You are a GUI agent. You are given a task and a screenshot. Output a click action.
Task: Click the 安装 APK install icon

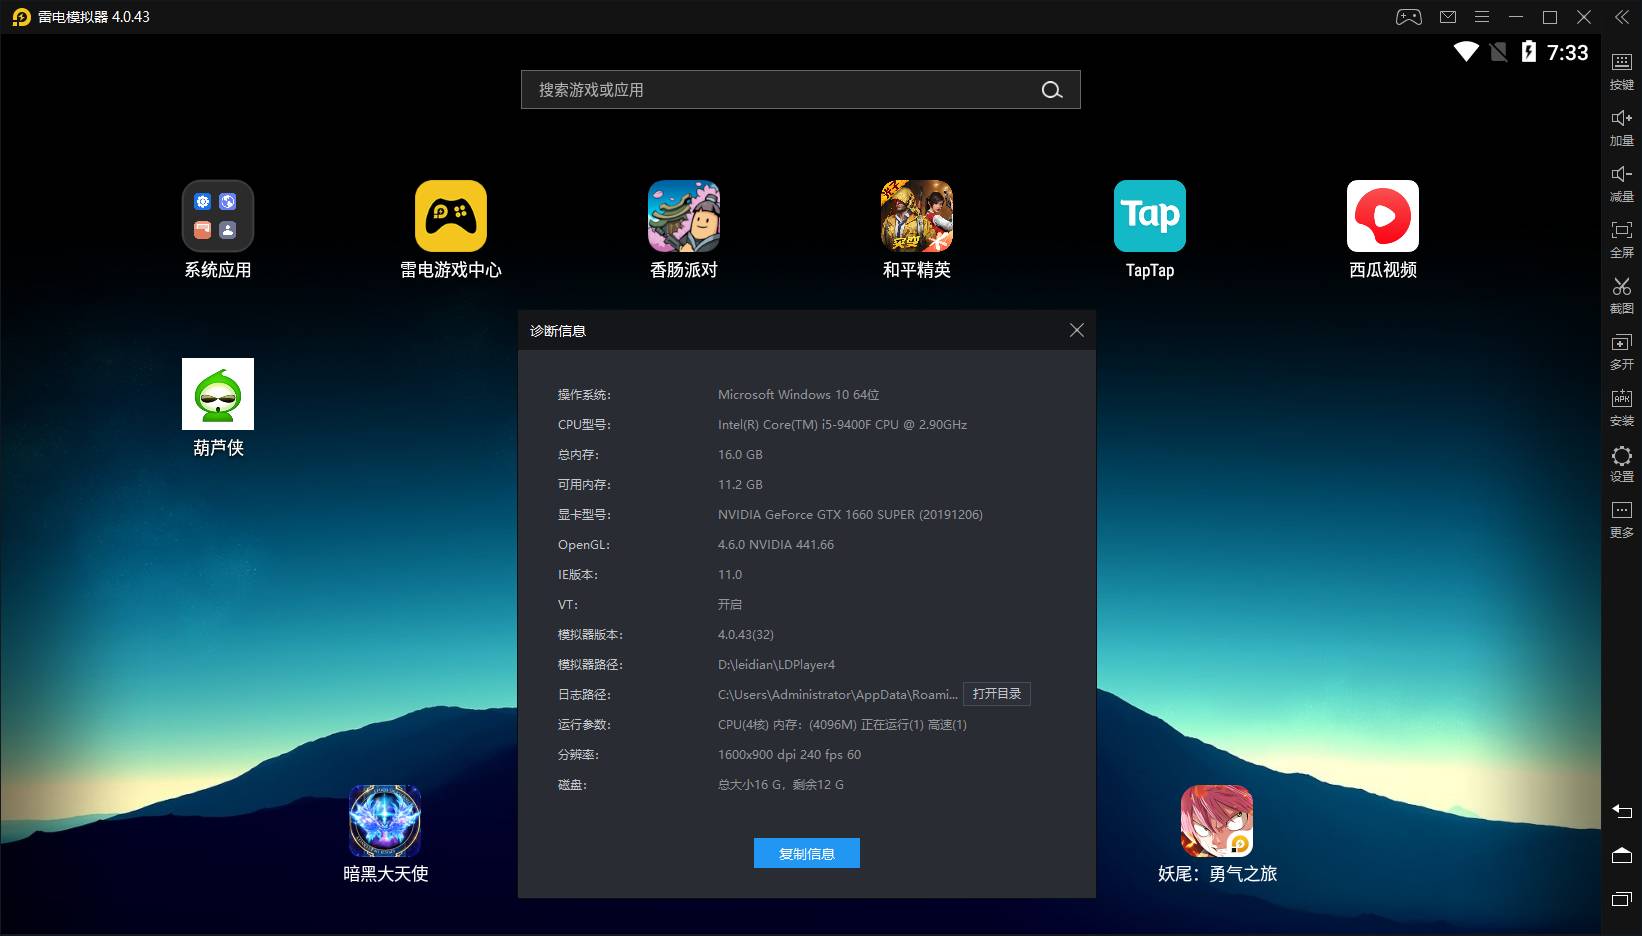coord(1621,406)
